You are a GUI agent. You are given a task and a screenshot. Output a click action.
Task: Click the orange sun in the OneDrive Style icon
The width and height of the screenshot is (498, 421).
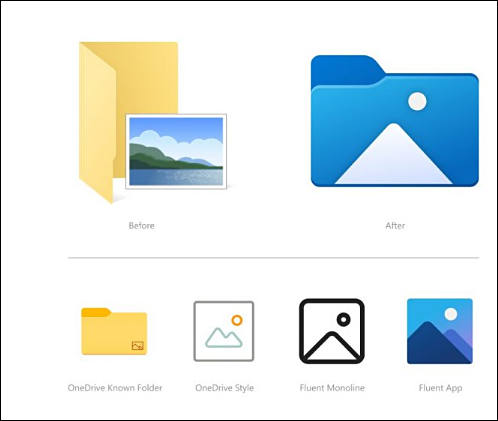(237, 320)
